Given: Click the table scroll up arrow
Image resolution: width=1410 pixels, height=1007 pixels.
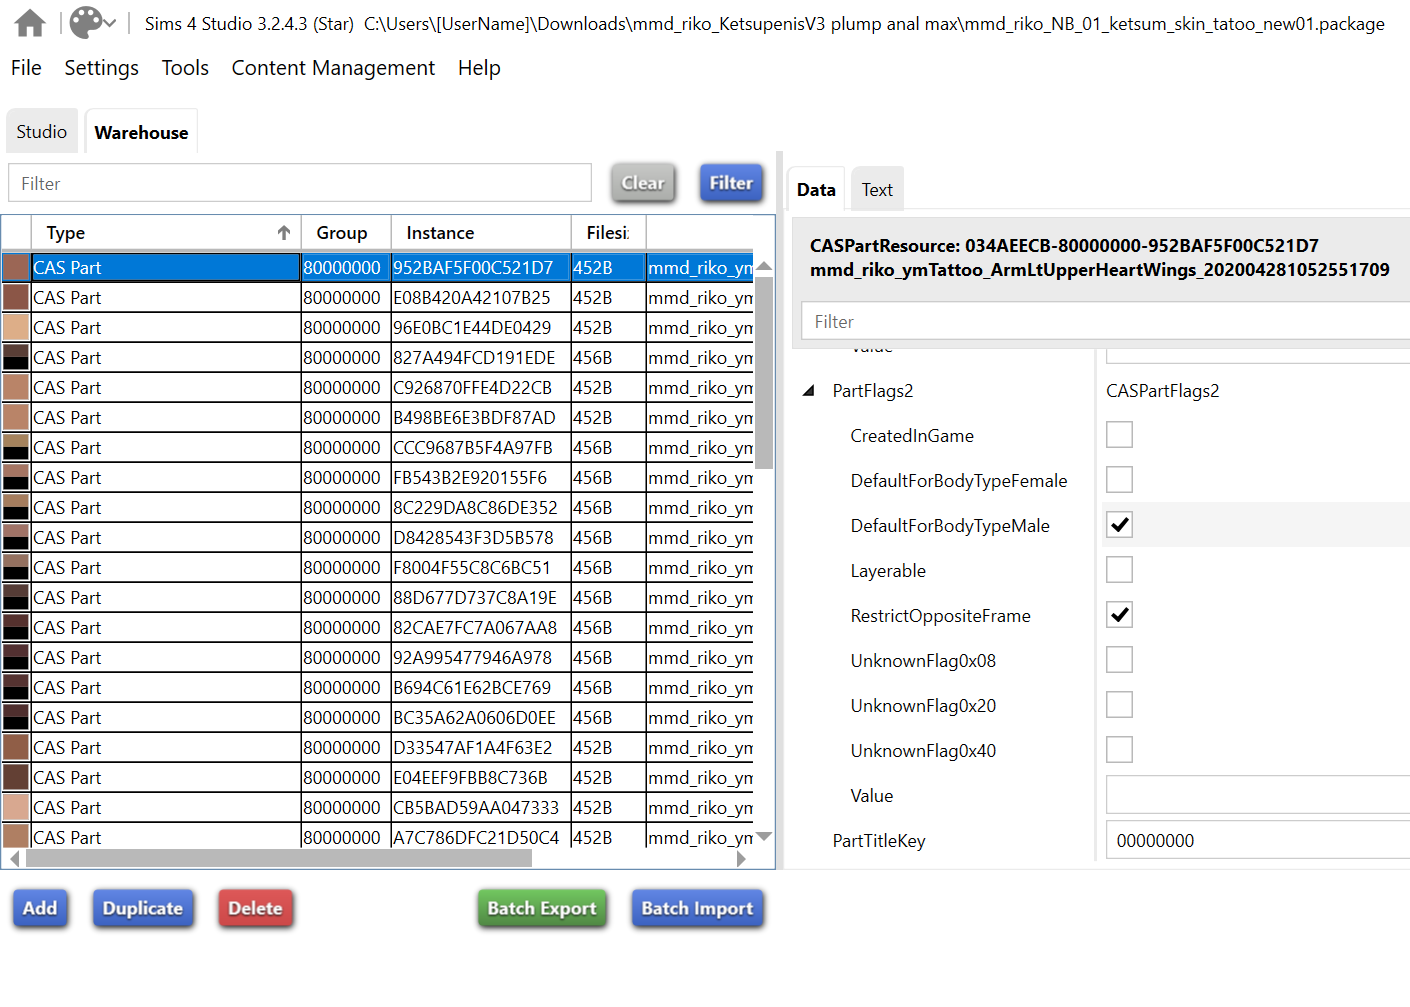Looking at the screenshot, I should [764, 267].
